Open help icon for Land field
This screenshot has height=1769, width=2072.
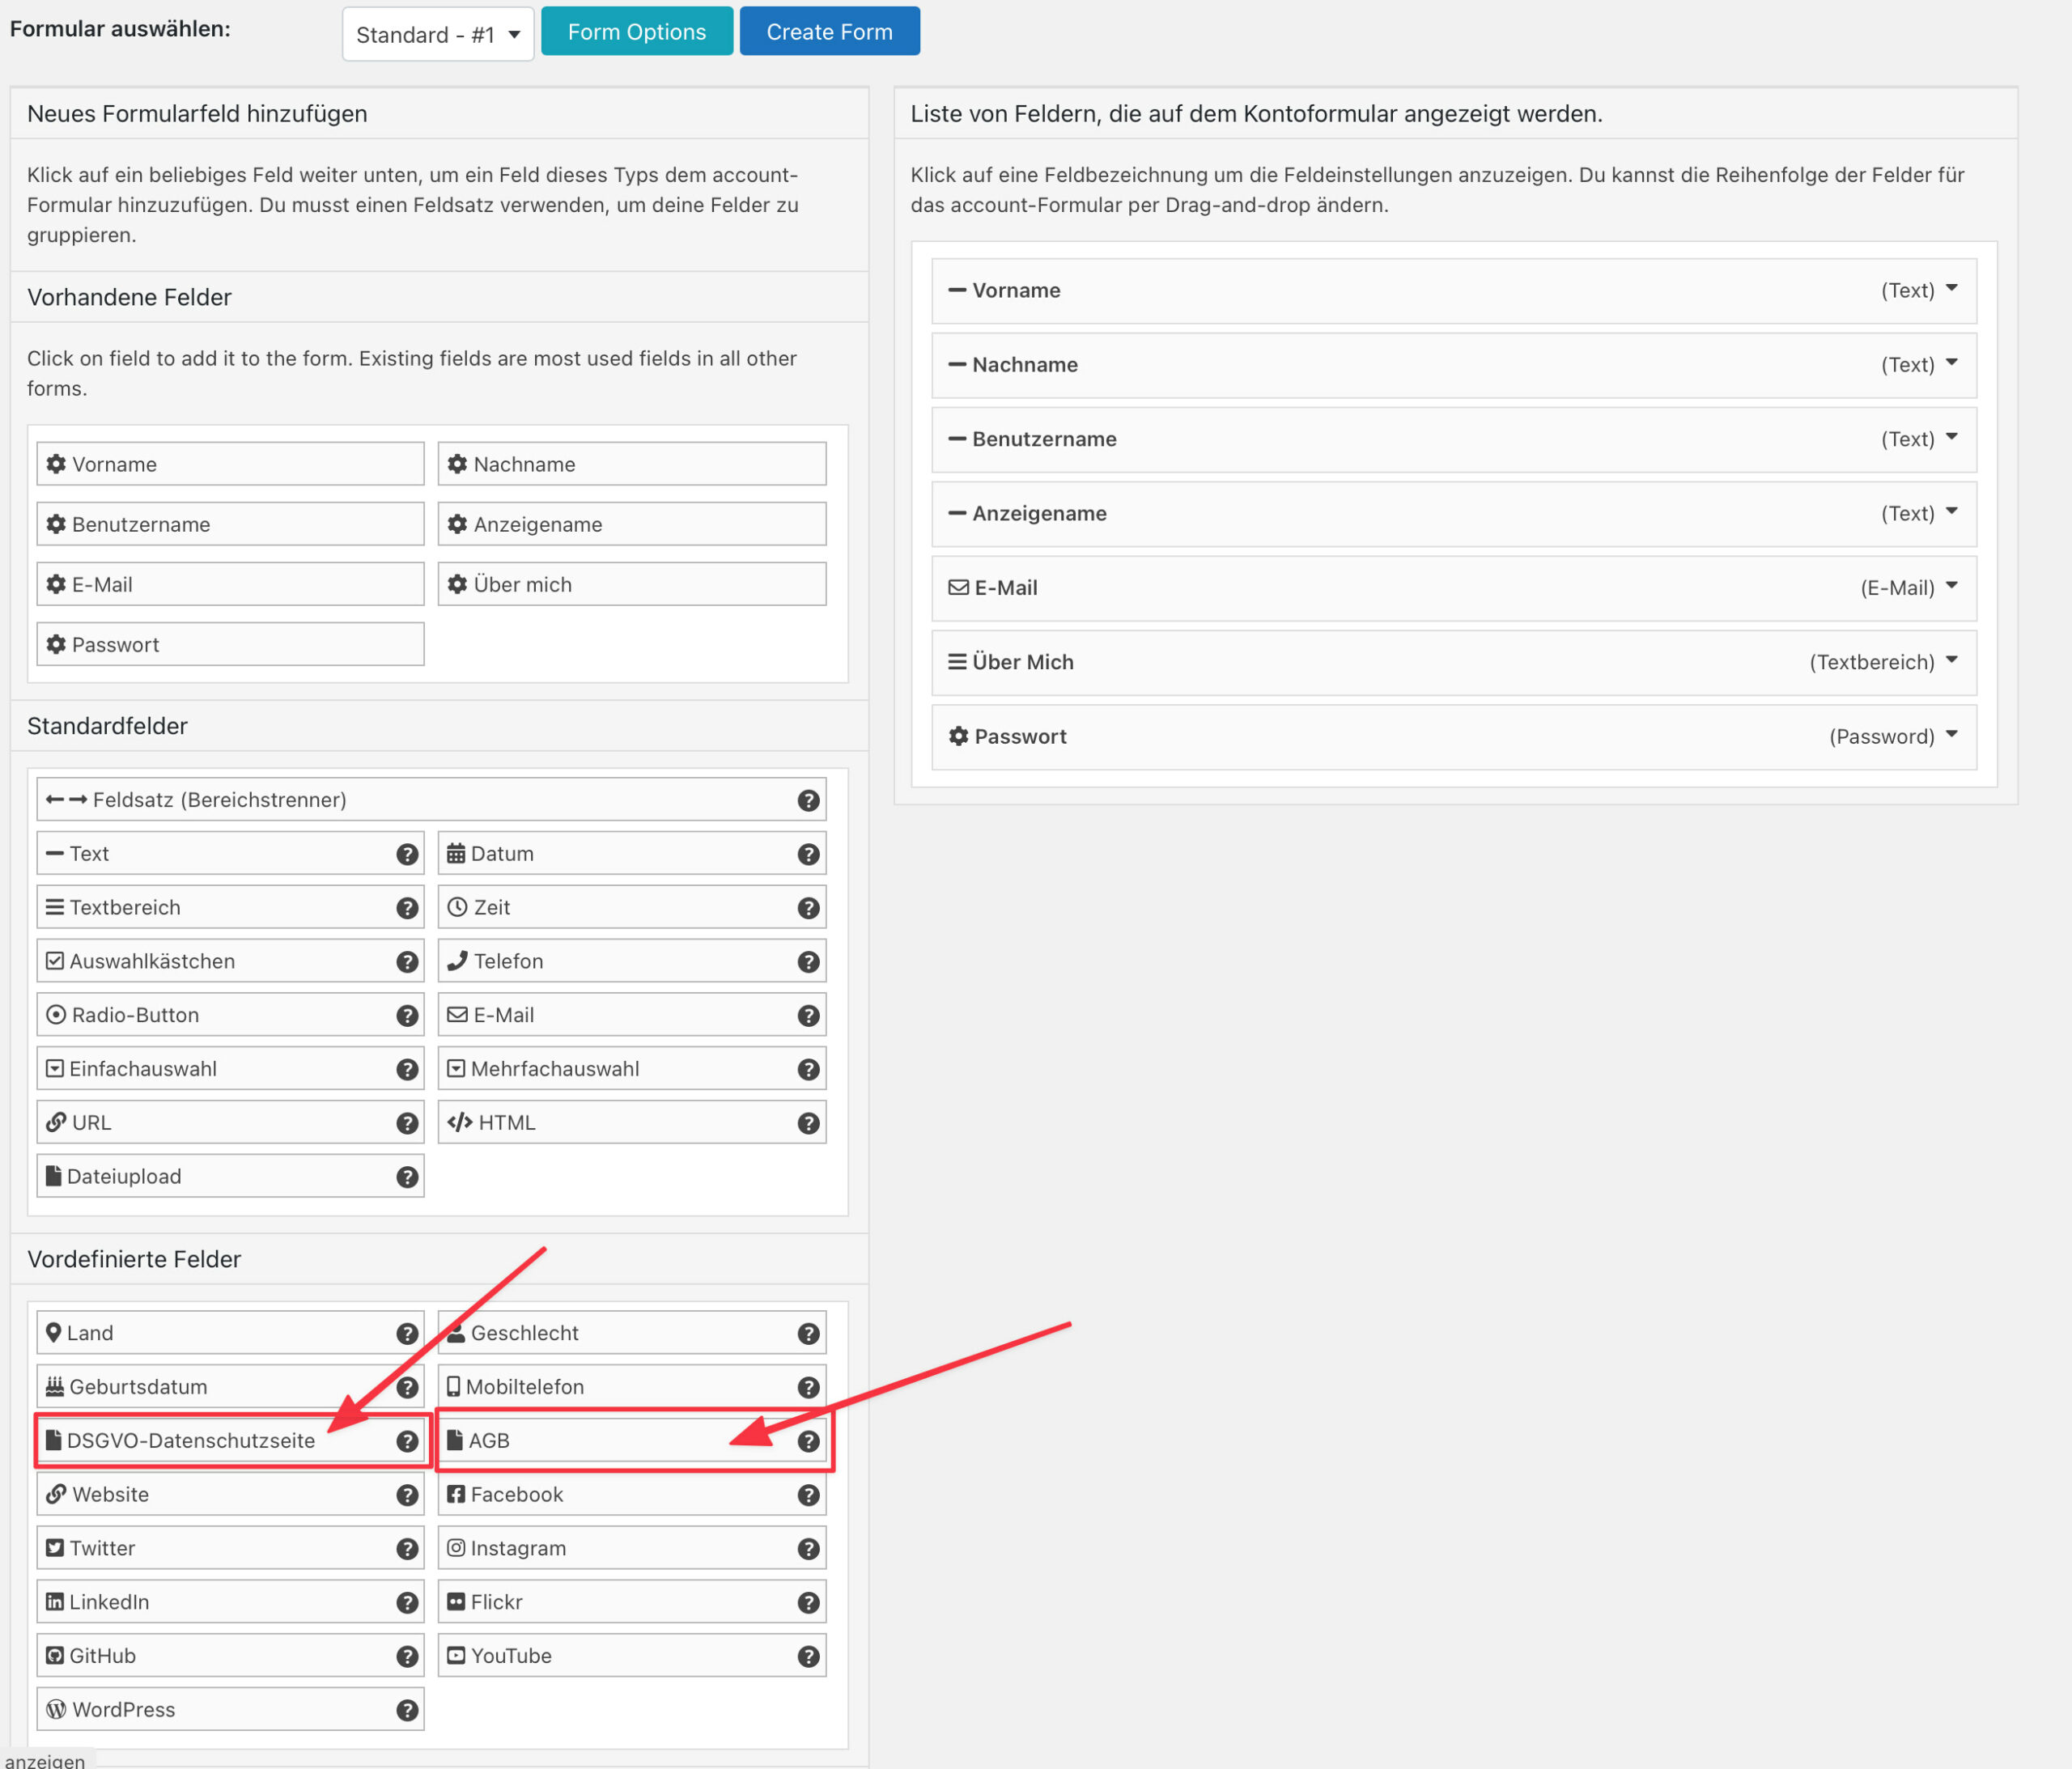(407, 1334)
